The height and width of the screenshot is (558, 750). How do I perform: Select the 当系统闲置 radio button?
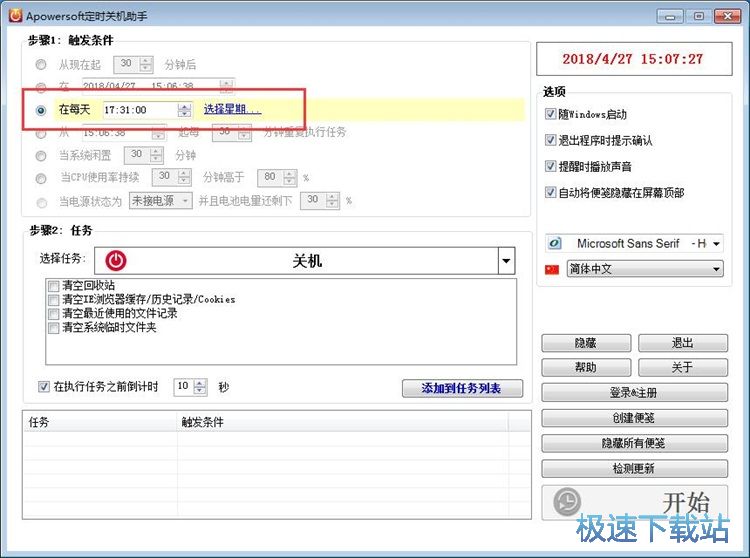41,156
